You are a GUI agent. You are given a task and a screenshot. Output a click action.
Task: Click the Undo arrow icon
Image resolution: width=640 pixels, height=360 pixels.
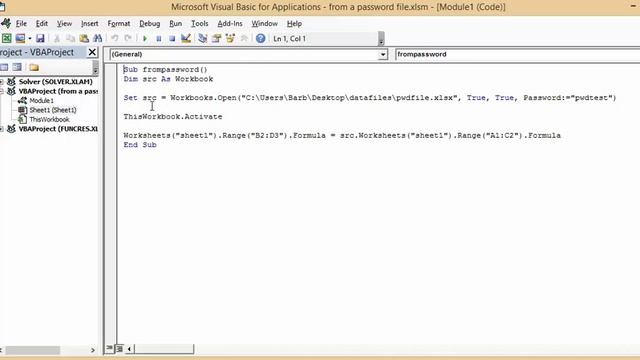(115, 38)
